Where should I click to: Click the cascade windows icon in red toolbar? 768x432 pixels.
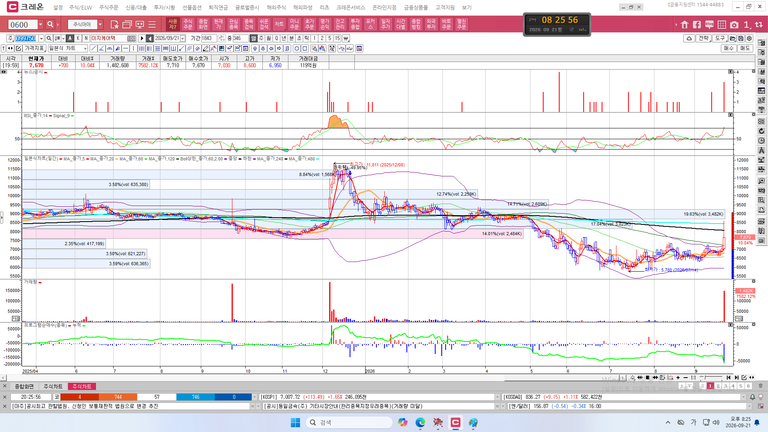127,24
